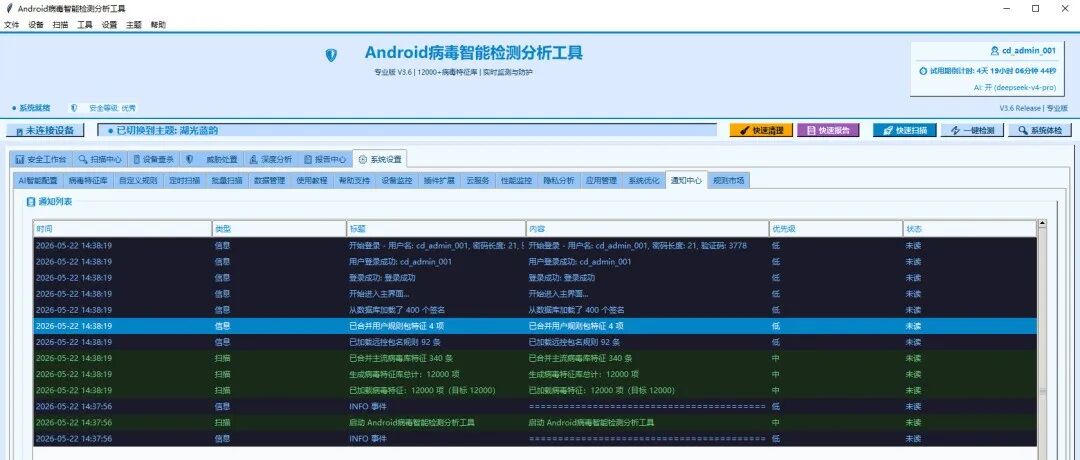Switch to the 批量扫描 sub-tab
The height and width of the screenshot is (460, 1080).
point(227,181)
